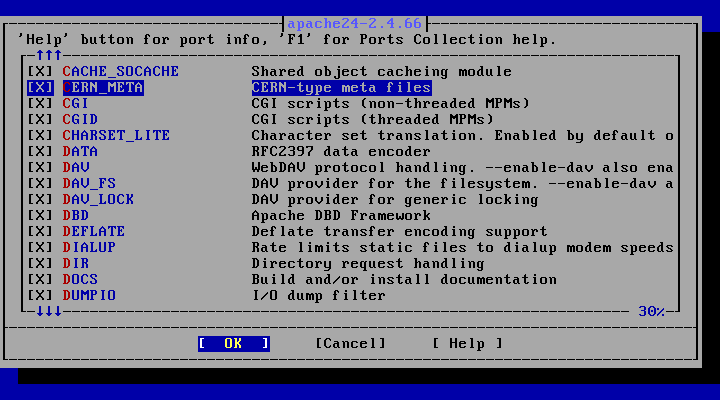
Task: Click 'CGI scripts (non-threaded MPMs)' description
Action: (x=391, y=104)
